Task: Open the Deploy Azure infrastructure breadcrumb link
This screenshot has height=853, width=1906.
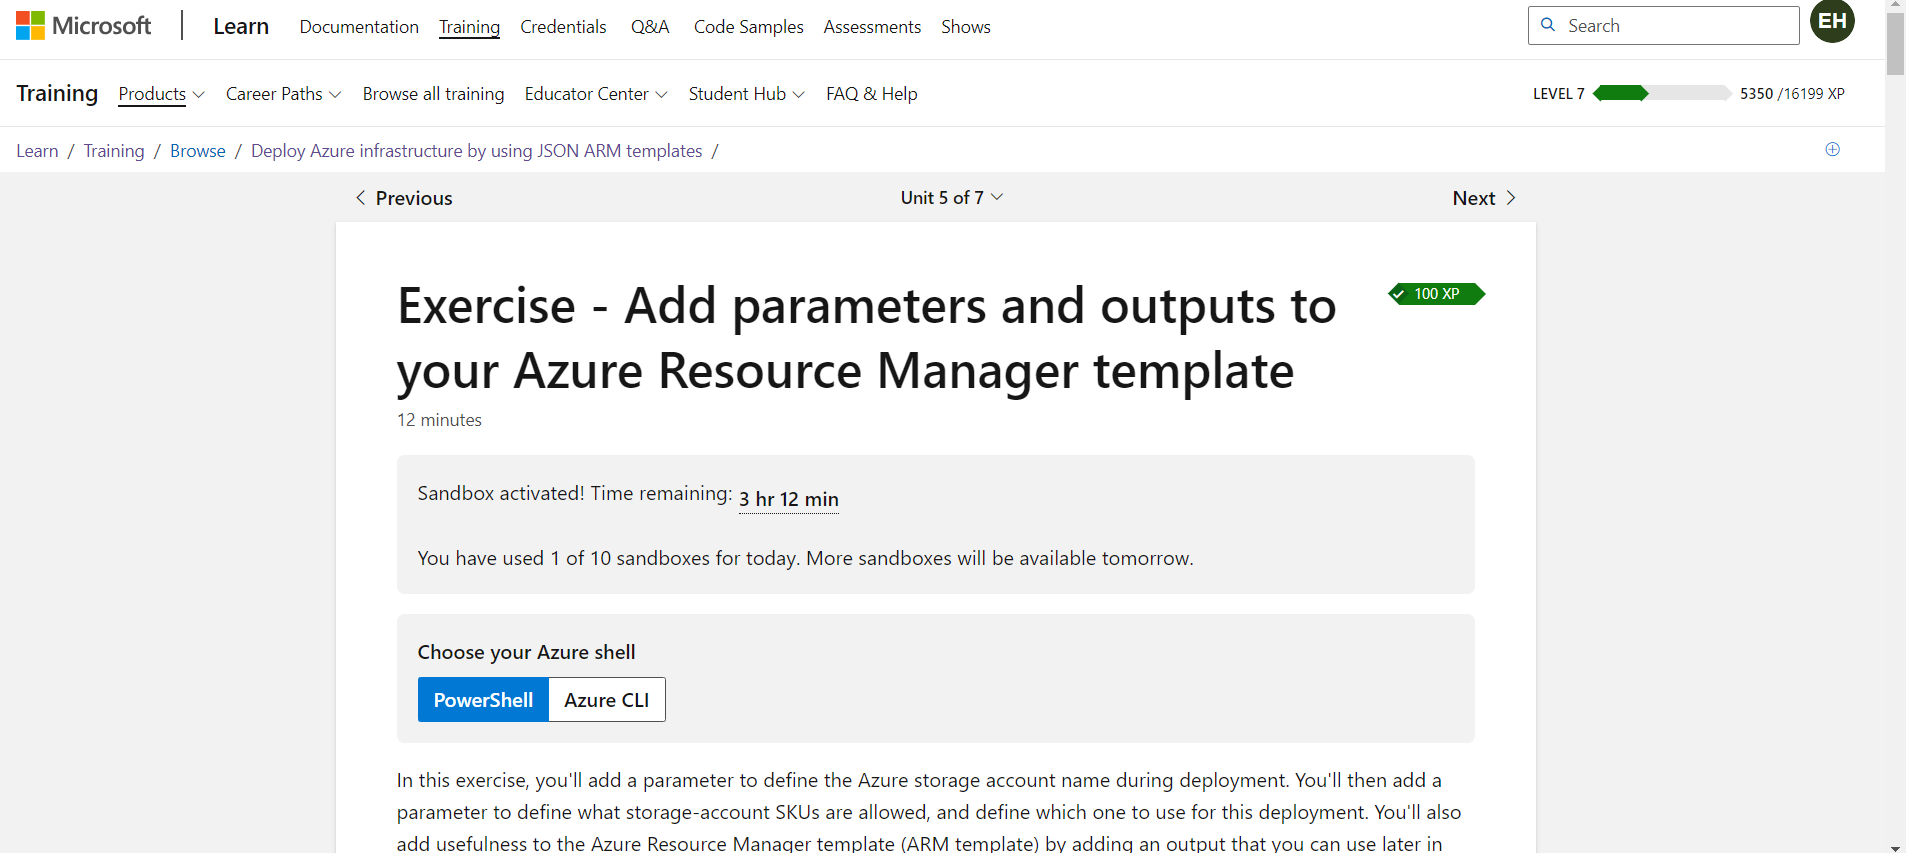Action: [476, 151]
